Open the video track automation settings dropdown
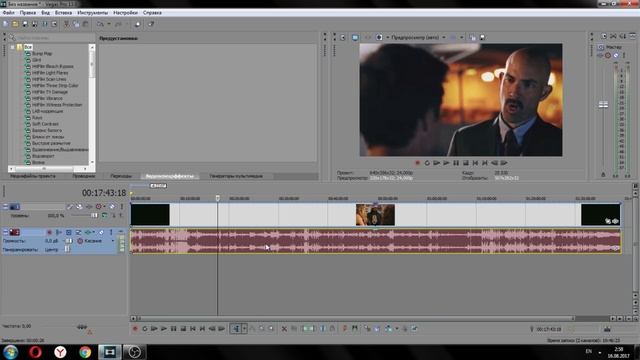The height and width of the screenshot is (360, 640). 104,207
